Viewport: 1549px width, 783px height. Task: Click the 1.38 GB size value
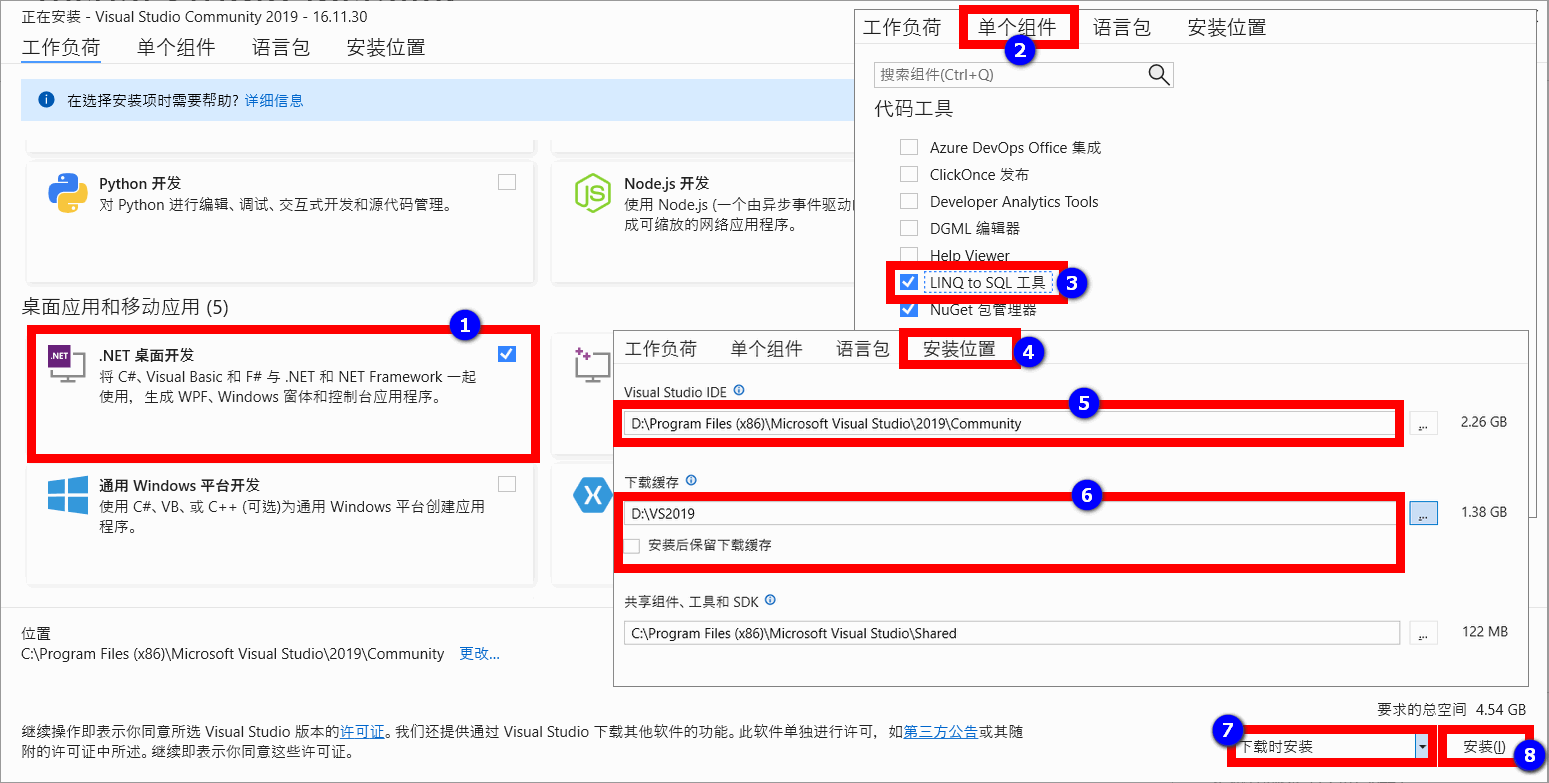click(1483, 512)
